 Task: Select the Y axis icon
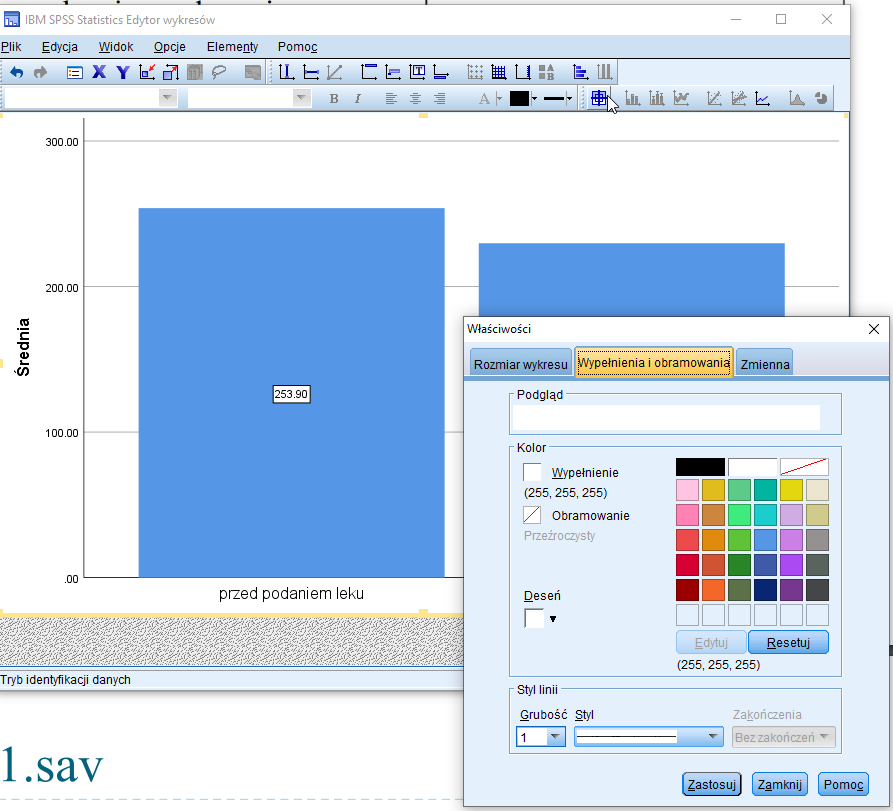122,72
